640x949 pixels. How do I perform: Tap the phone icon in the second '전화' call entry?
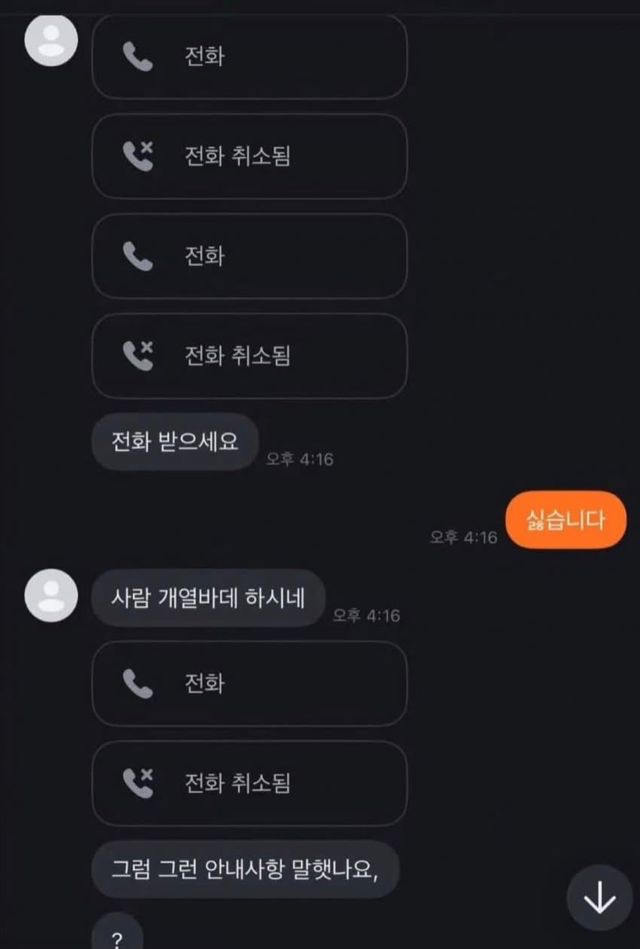pos(138,256)
